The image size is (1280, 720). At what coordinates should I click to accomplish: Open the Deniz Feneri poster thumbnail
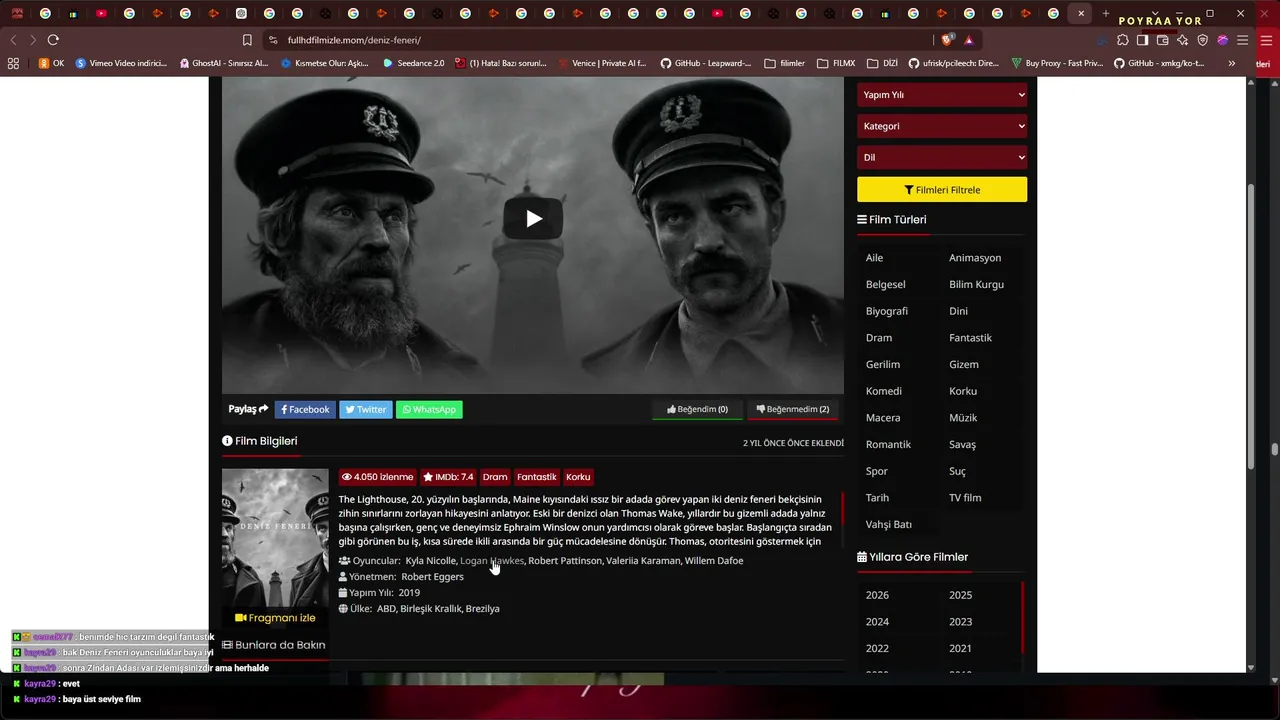coord(275,538)
